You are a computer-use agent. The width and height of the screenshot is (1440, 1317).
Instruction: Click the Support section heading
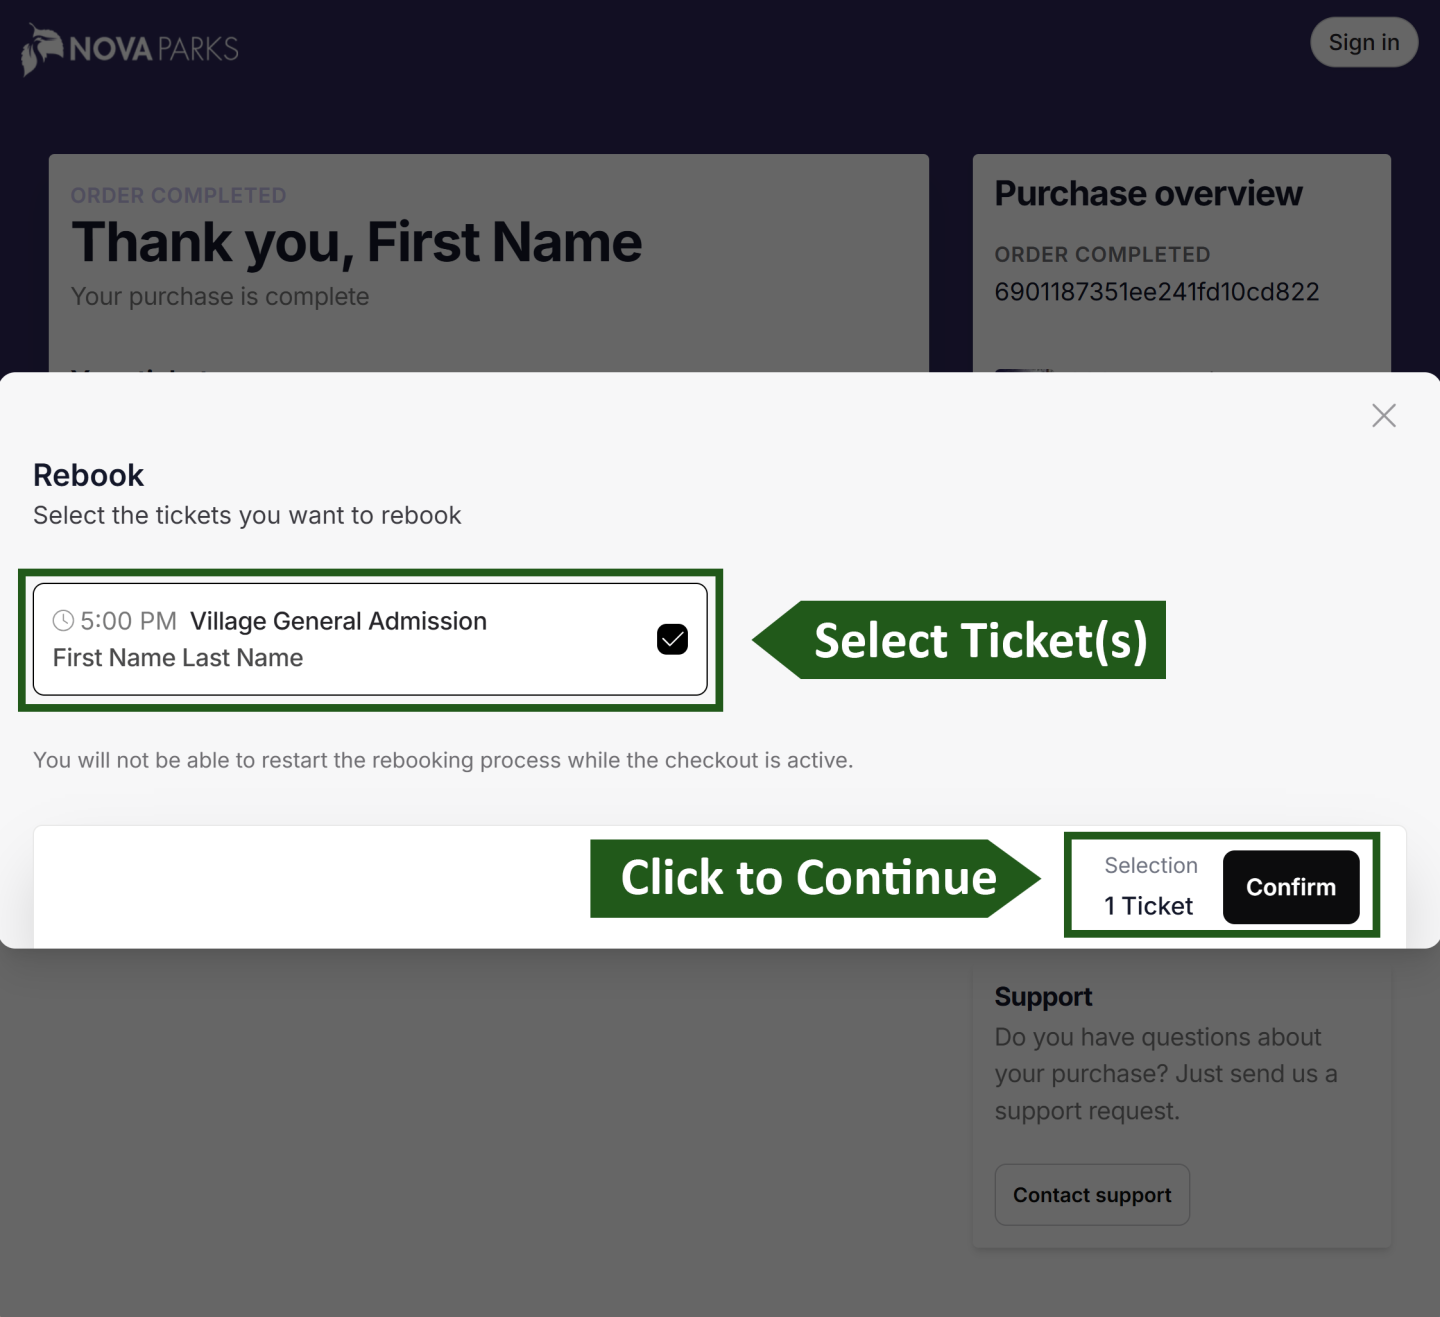tap(1043, 996)
